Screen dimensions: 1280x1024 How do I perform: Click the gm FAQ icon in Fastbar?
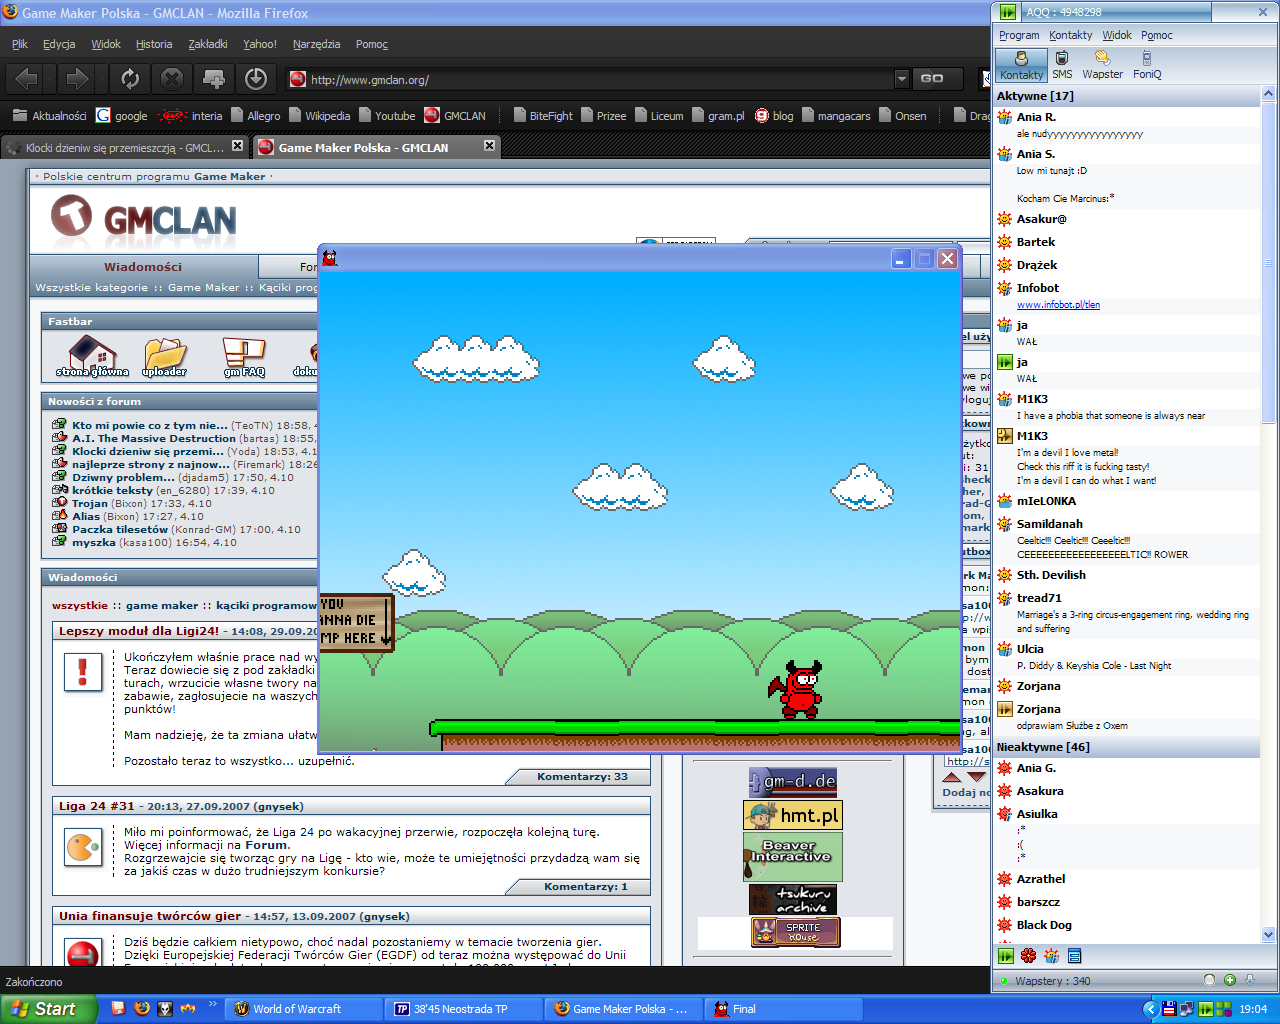click(x=244, y=356)
